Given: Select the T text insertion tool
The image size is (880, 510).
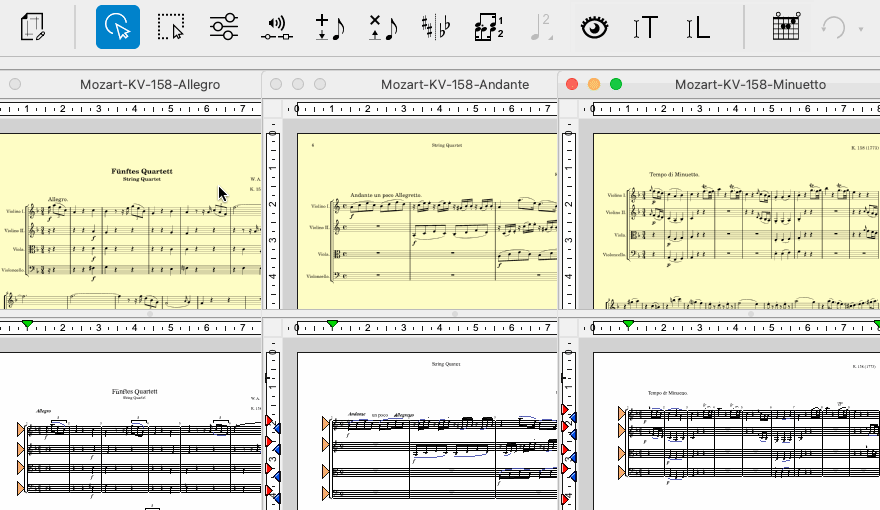Looking at the screenshot, I should tap(645, 27).
